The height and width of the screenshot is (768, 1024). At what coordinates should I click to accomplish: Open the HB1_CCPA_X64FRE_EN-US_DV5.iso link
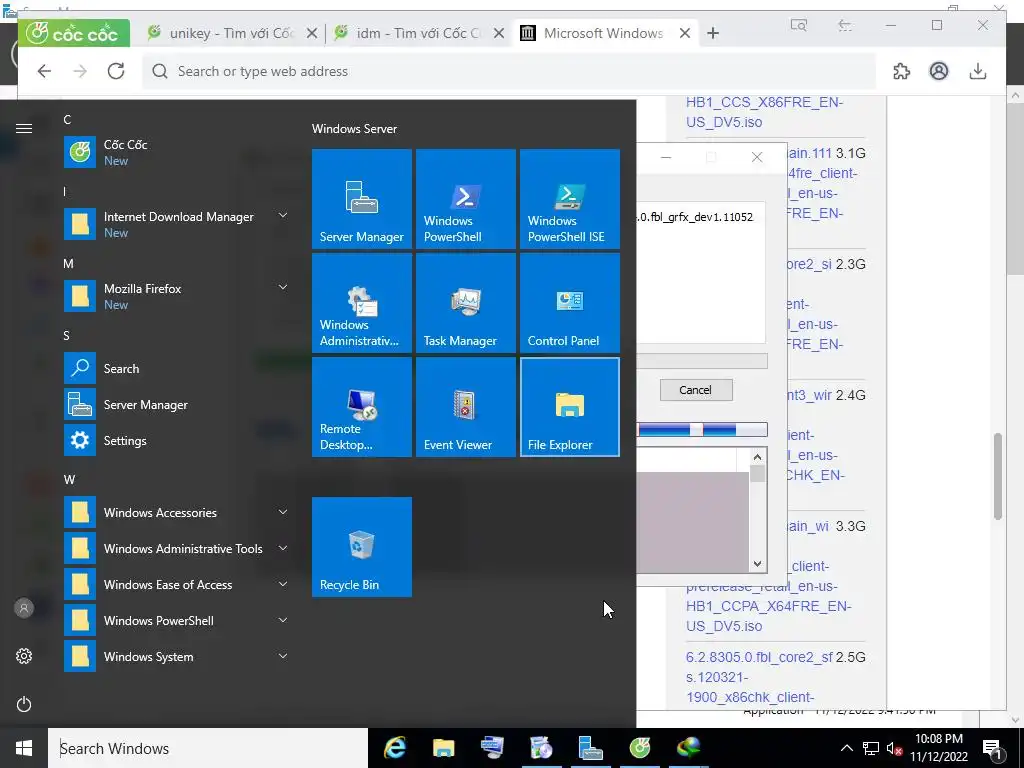[x=769, y=616]
